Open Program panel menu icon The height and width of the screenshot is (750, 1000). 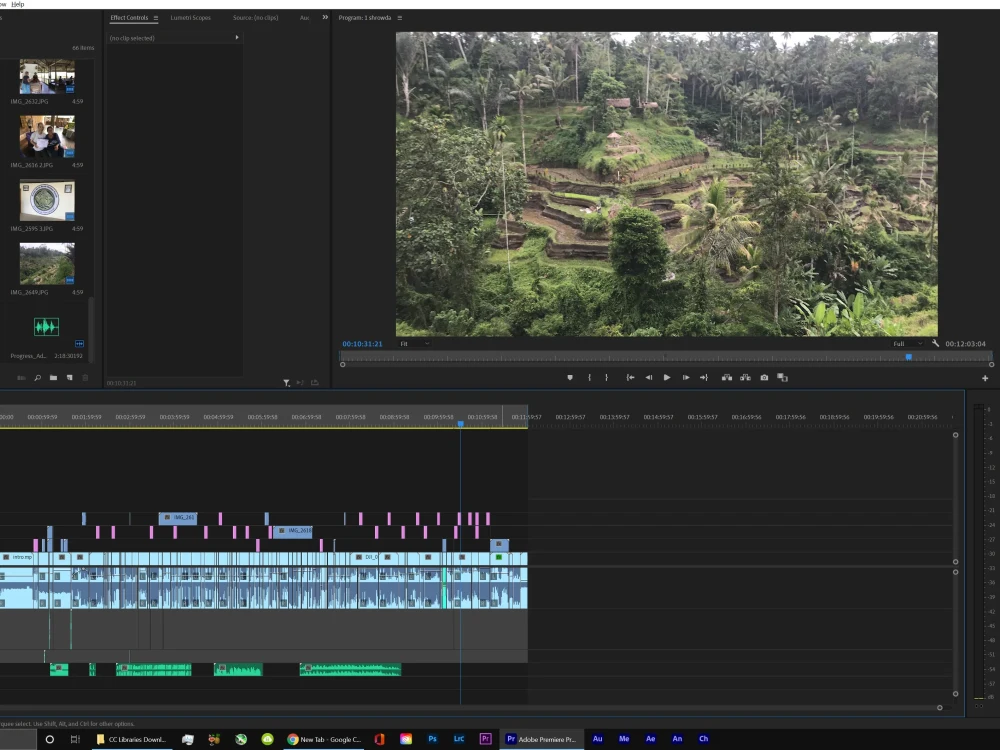coord(400,18)
